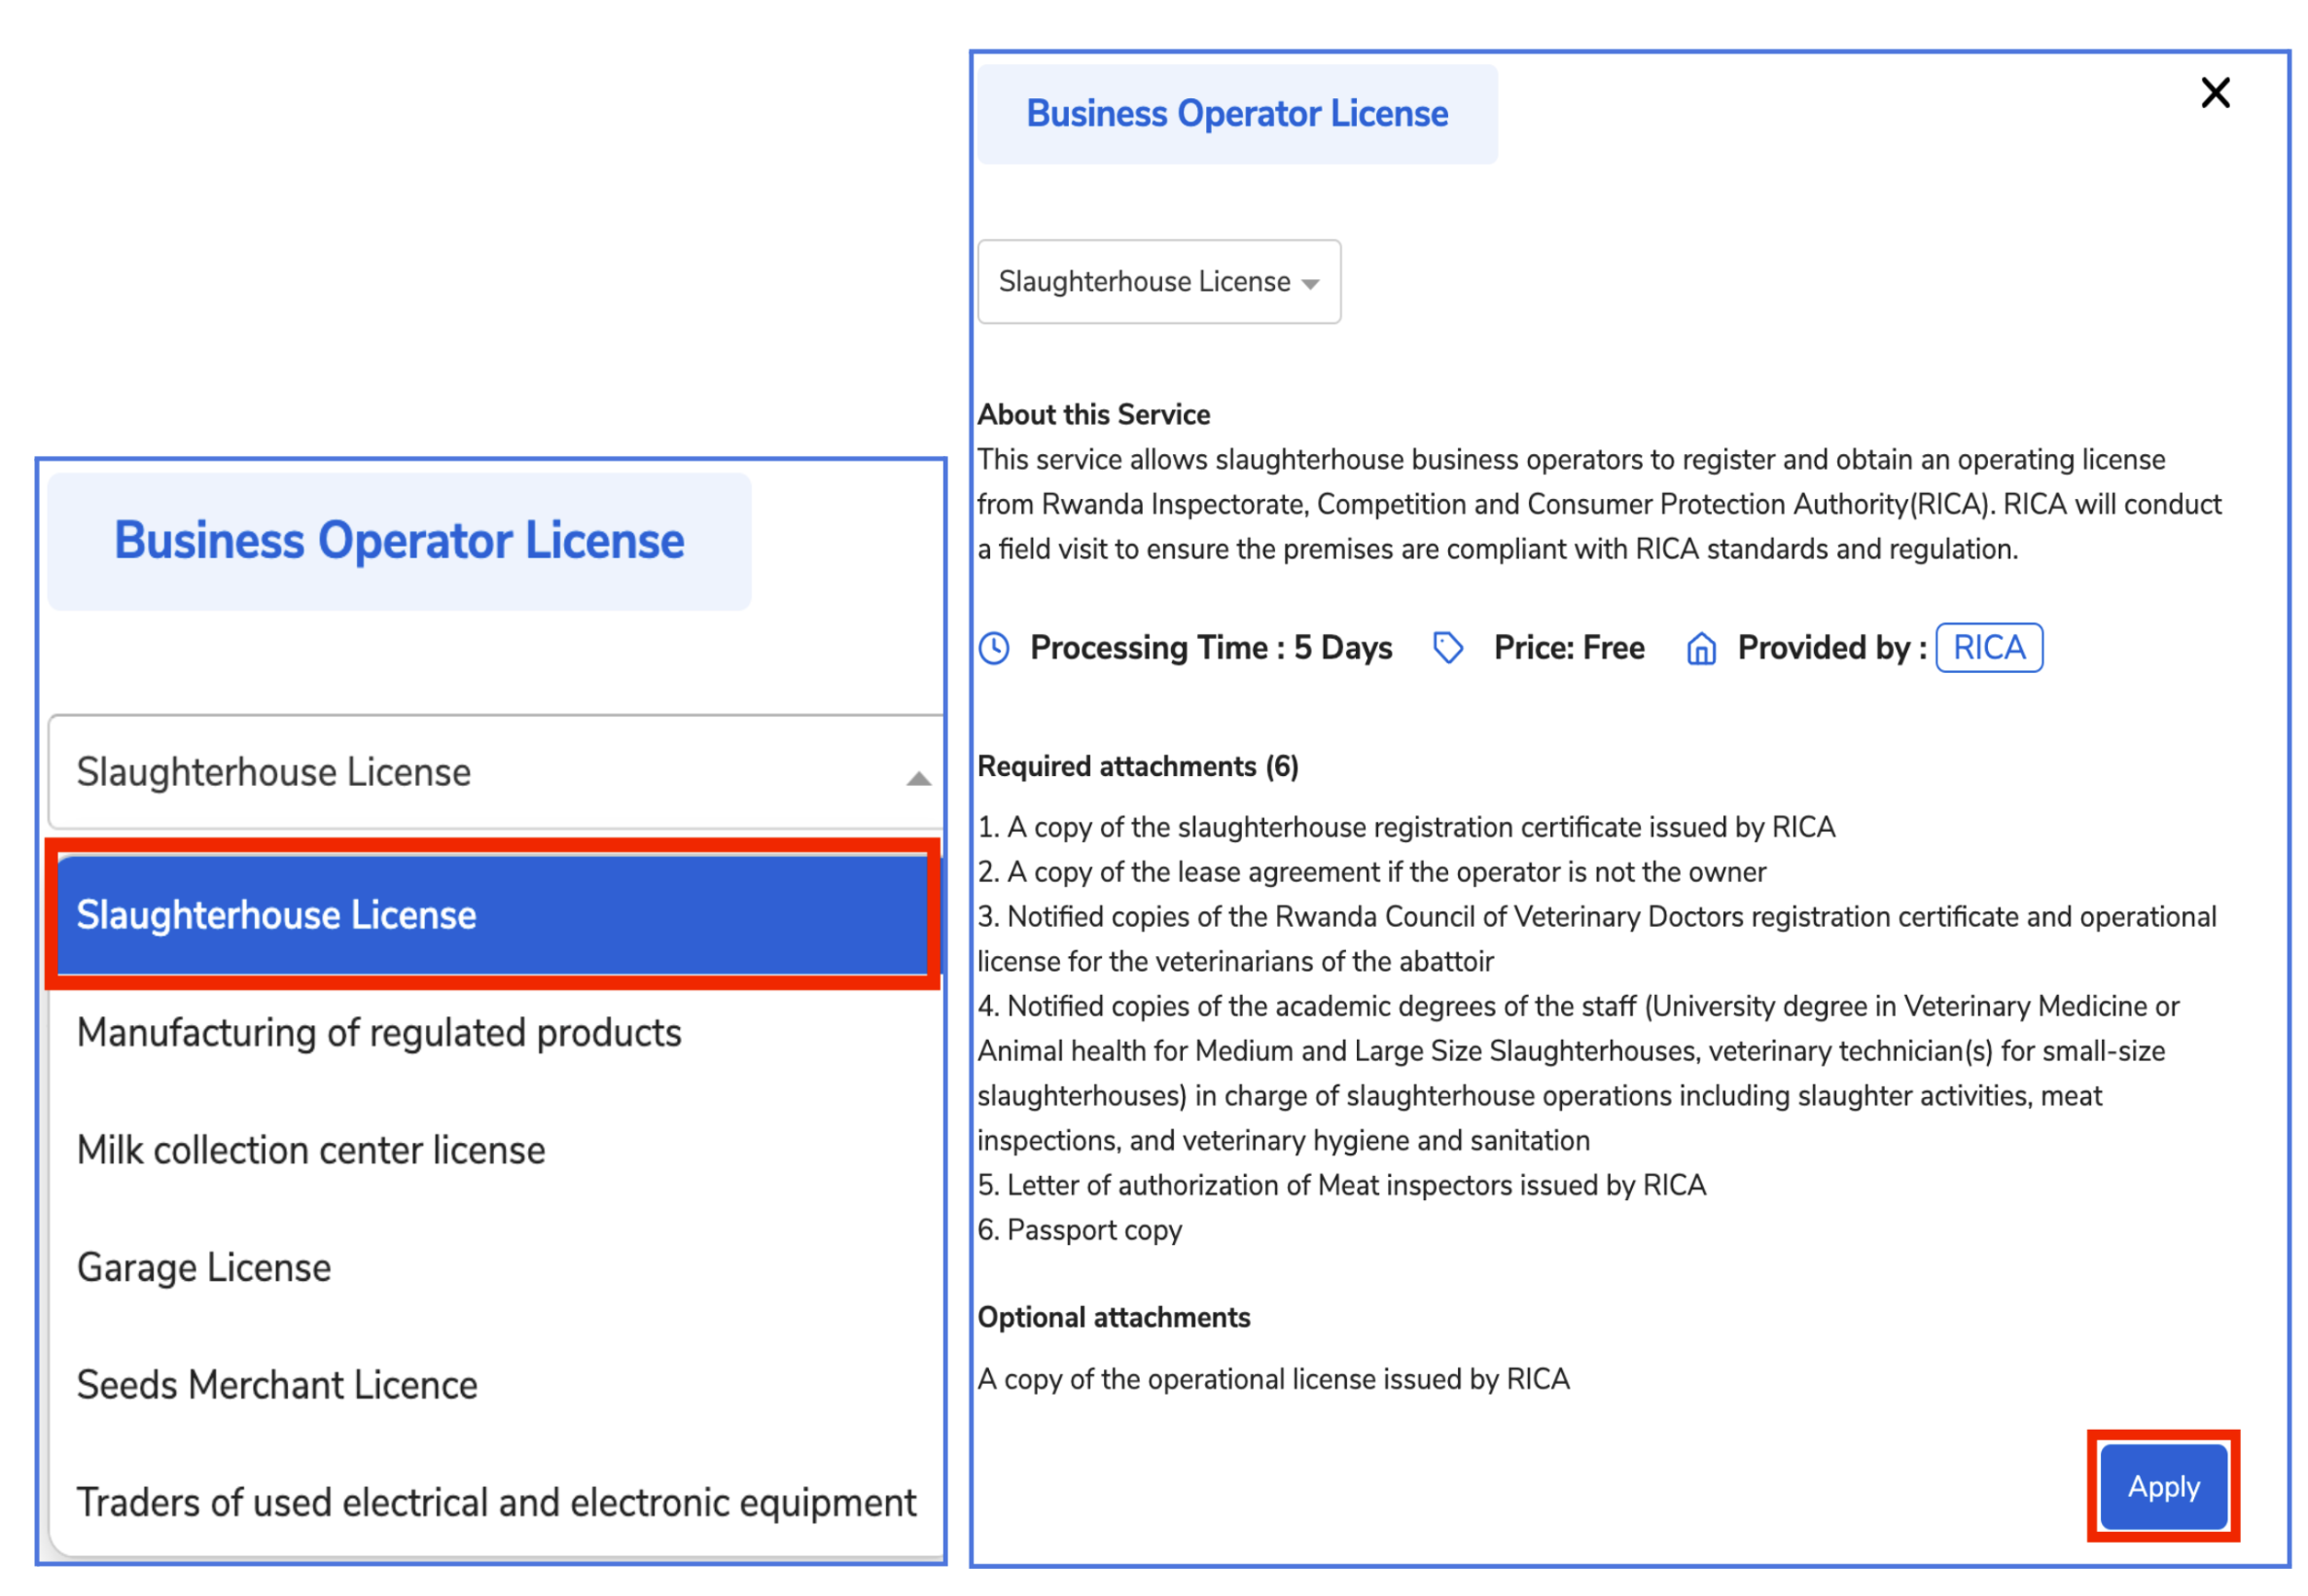
Task: Click Business Operator License title on right
Action: click(x=1237, y=114)
